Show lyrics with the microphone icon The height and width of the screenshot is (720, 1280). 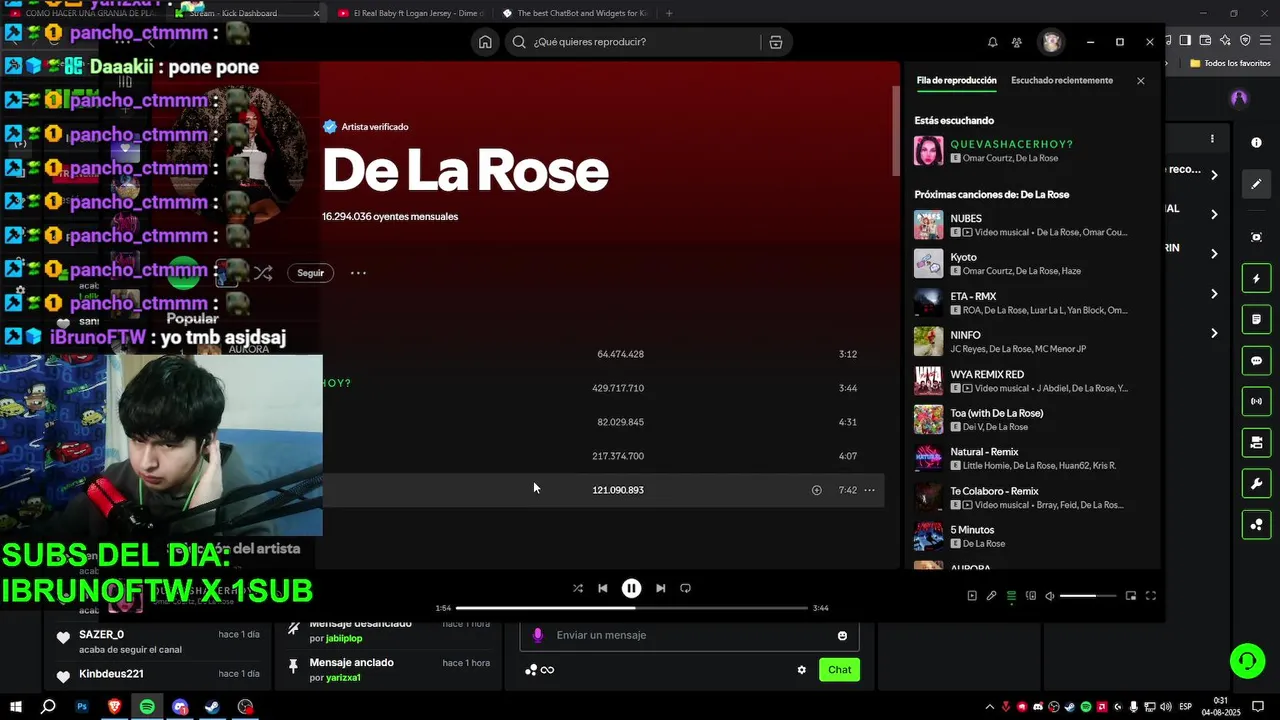point(991,596)
